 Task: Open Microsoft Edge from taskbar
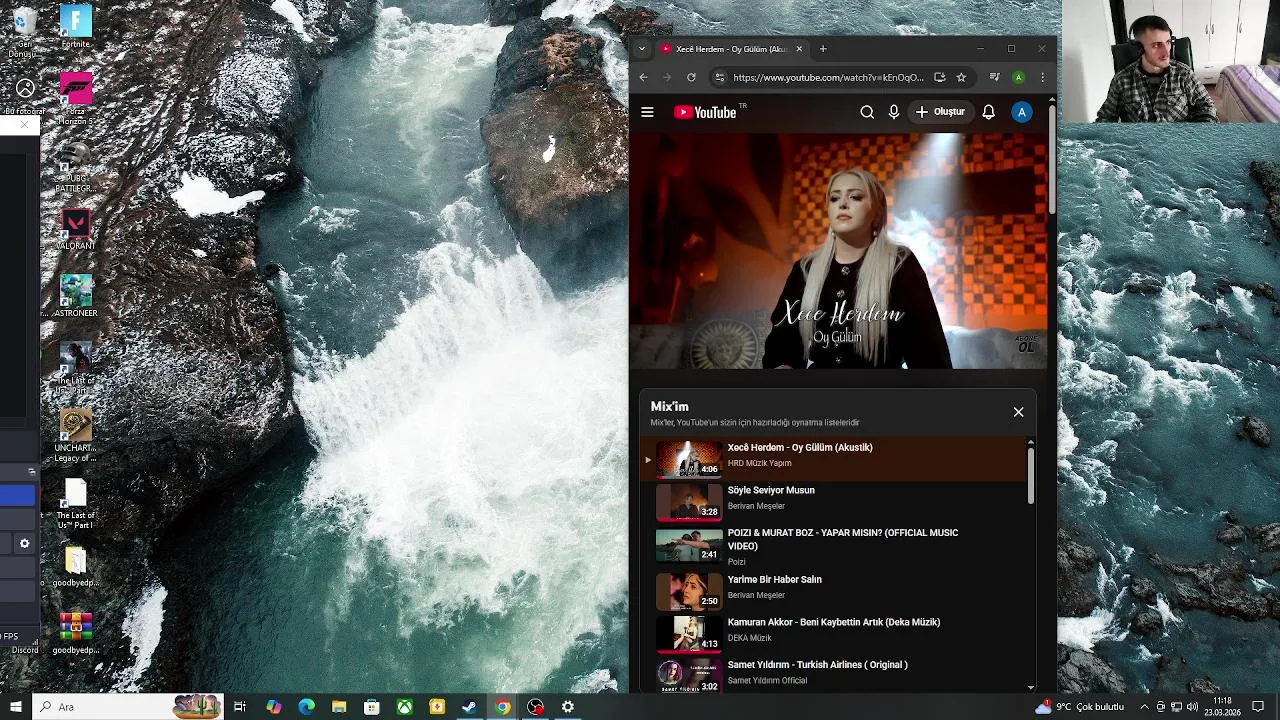click(x=306, y=707)
